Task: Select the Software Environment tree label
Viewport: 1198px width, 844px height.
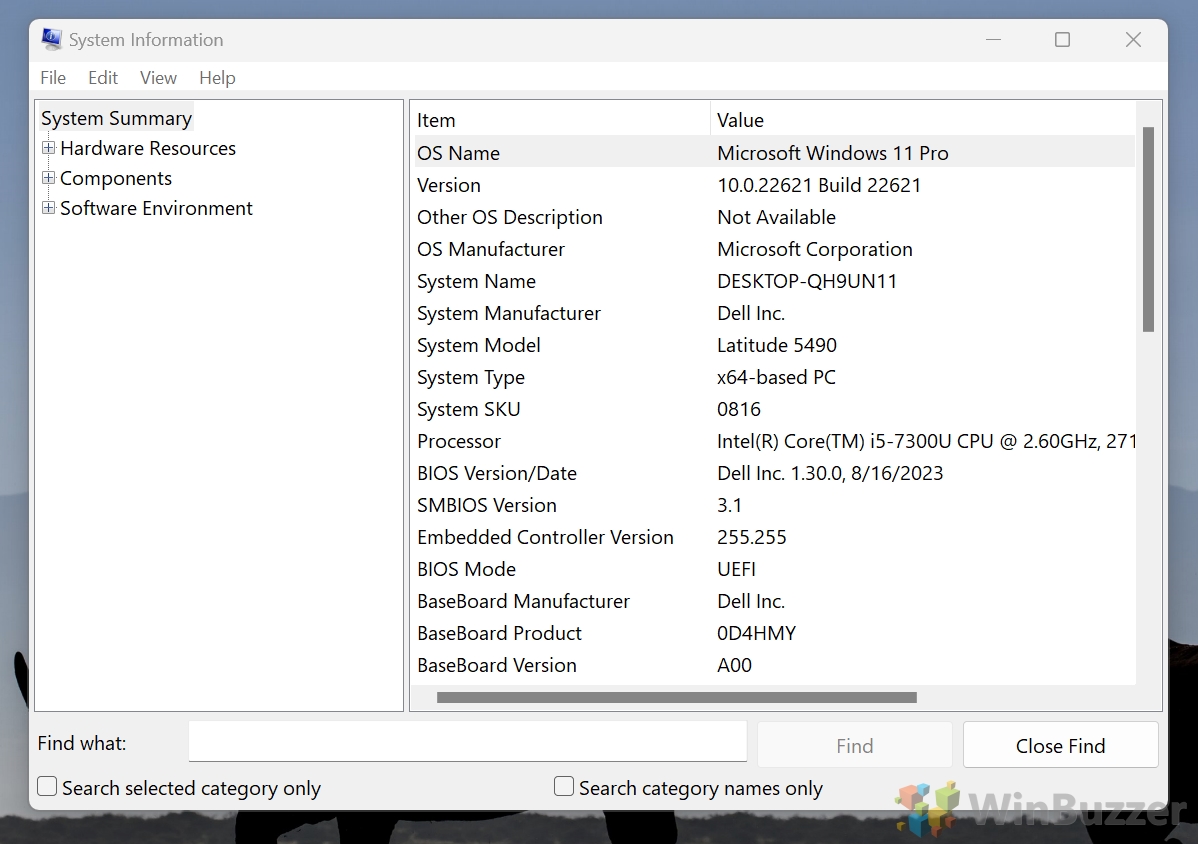Action: coord(156,209)
